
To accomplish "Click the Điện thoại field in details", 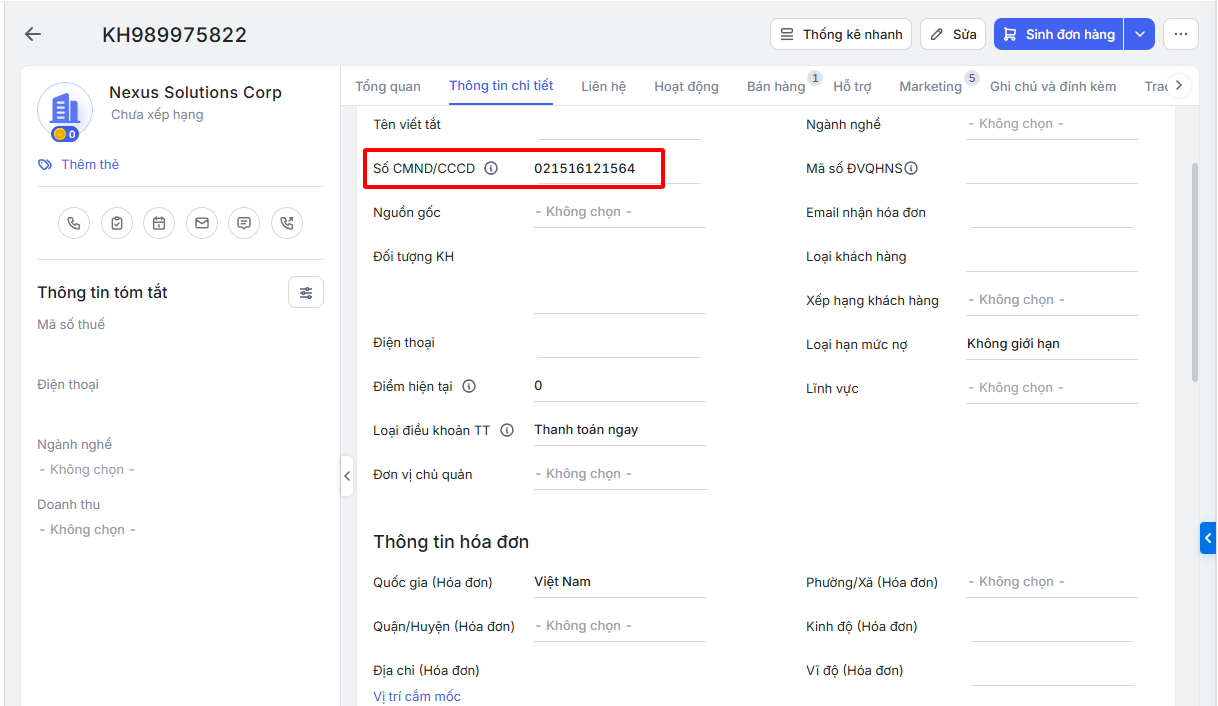I will click(619, 343).
